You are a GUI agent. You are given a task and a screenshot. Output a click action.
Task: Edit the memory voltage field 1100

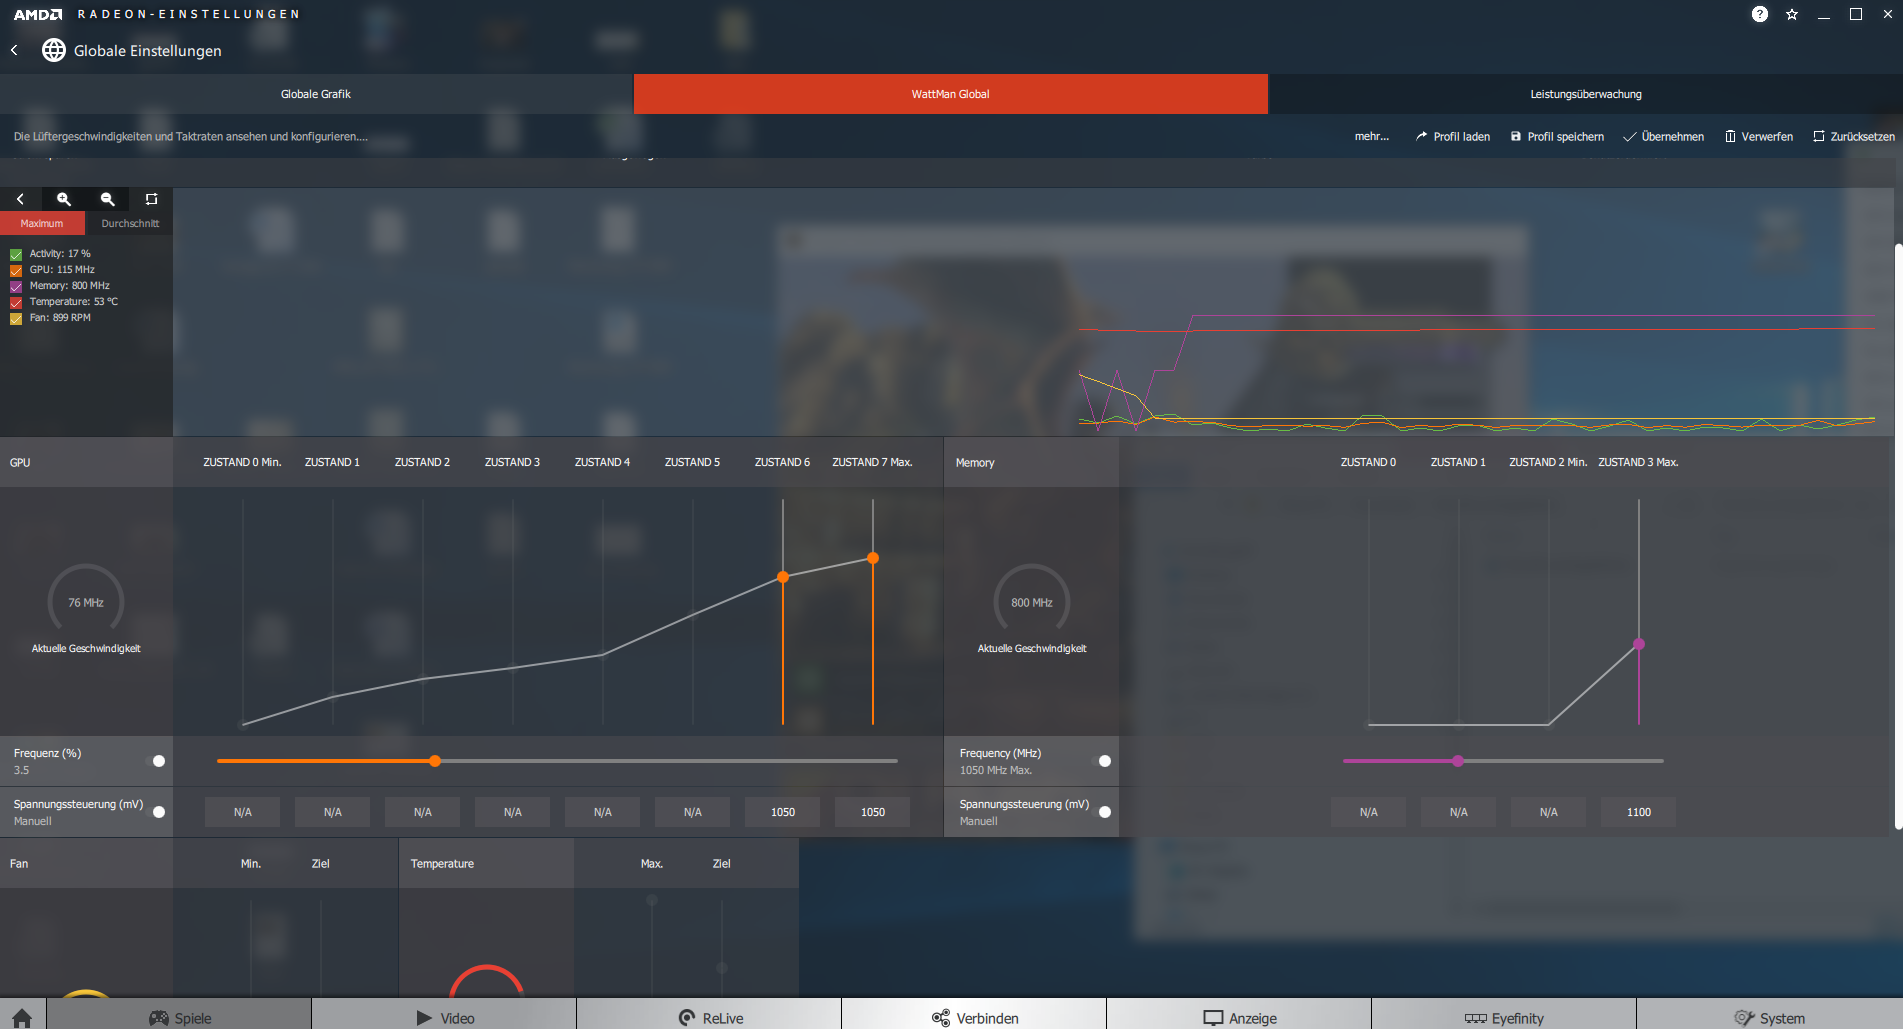(1639, 812)
